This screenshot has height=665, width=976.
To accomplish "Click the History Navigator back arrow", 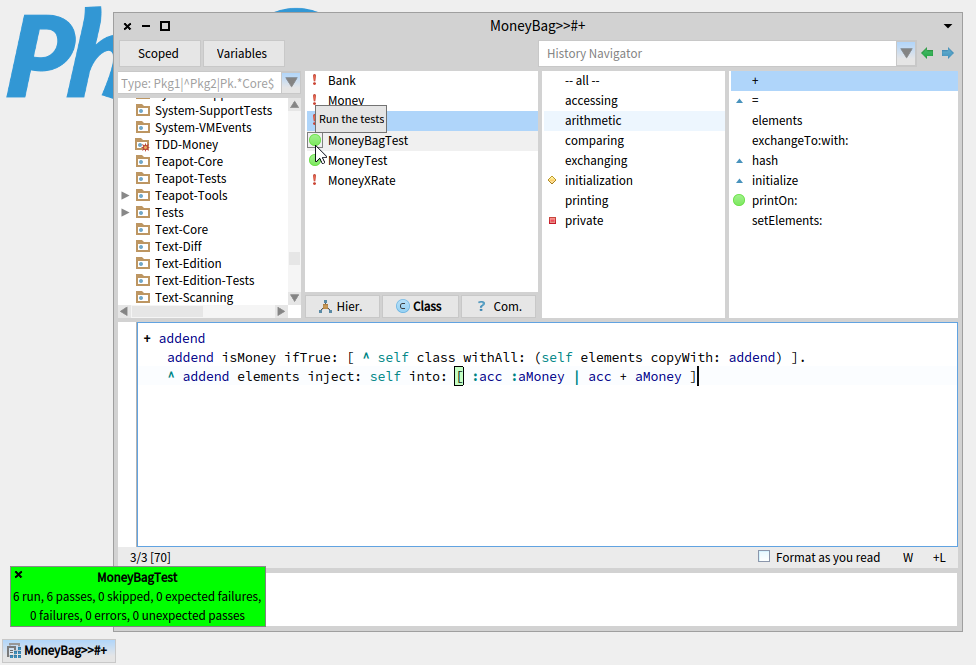I will pos(927,53).
